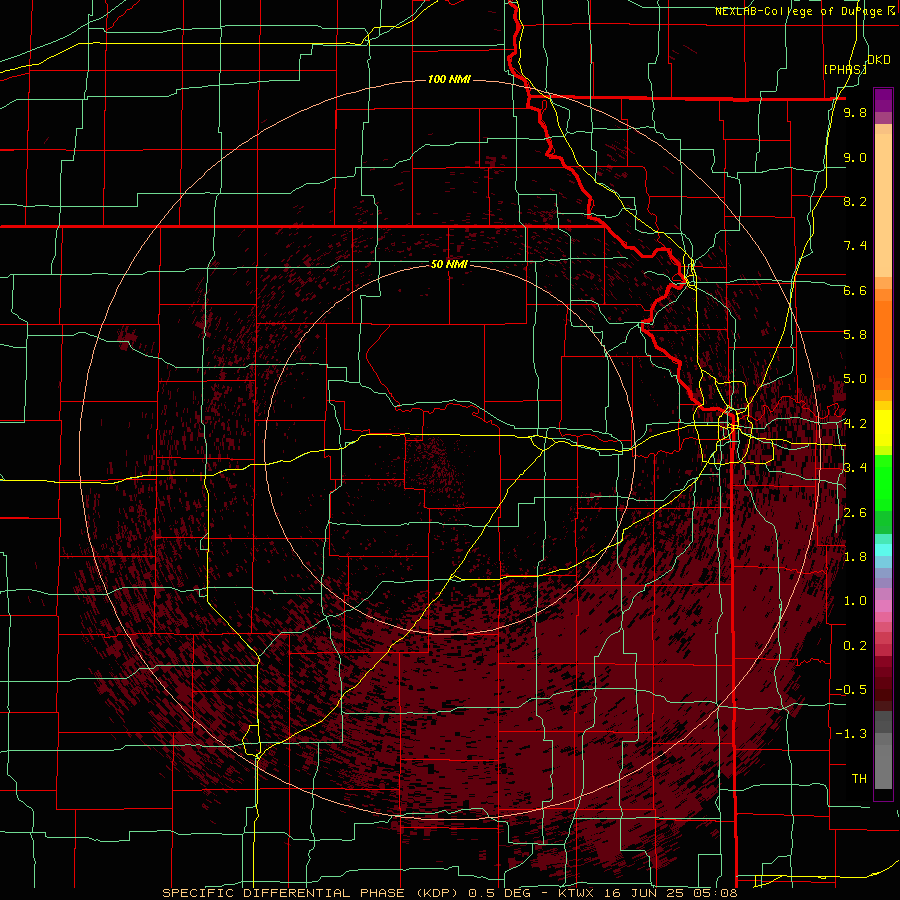Click the 50 NMI range ring label

click(x=449, y=264)
